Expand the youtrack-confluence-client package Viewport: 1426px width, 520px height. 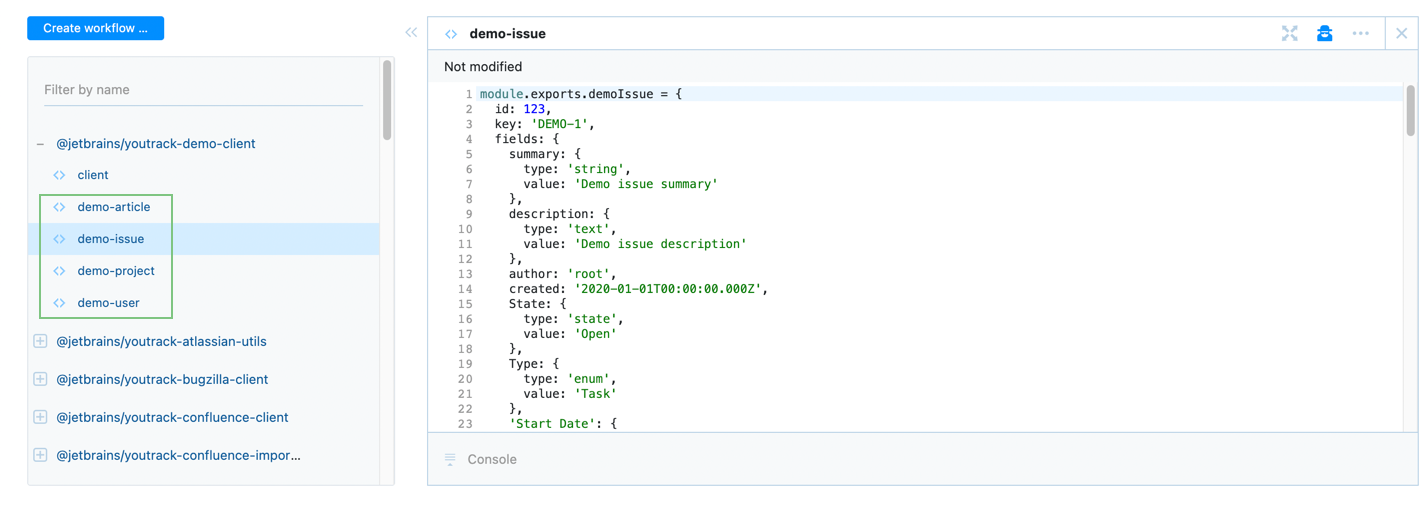[x=41, y=417]
